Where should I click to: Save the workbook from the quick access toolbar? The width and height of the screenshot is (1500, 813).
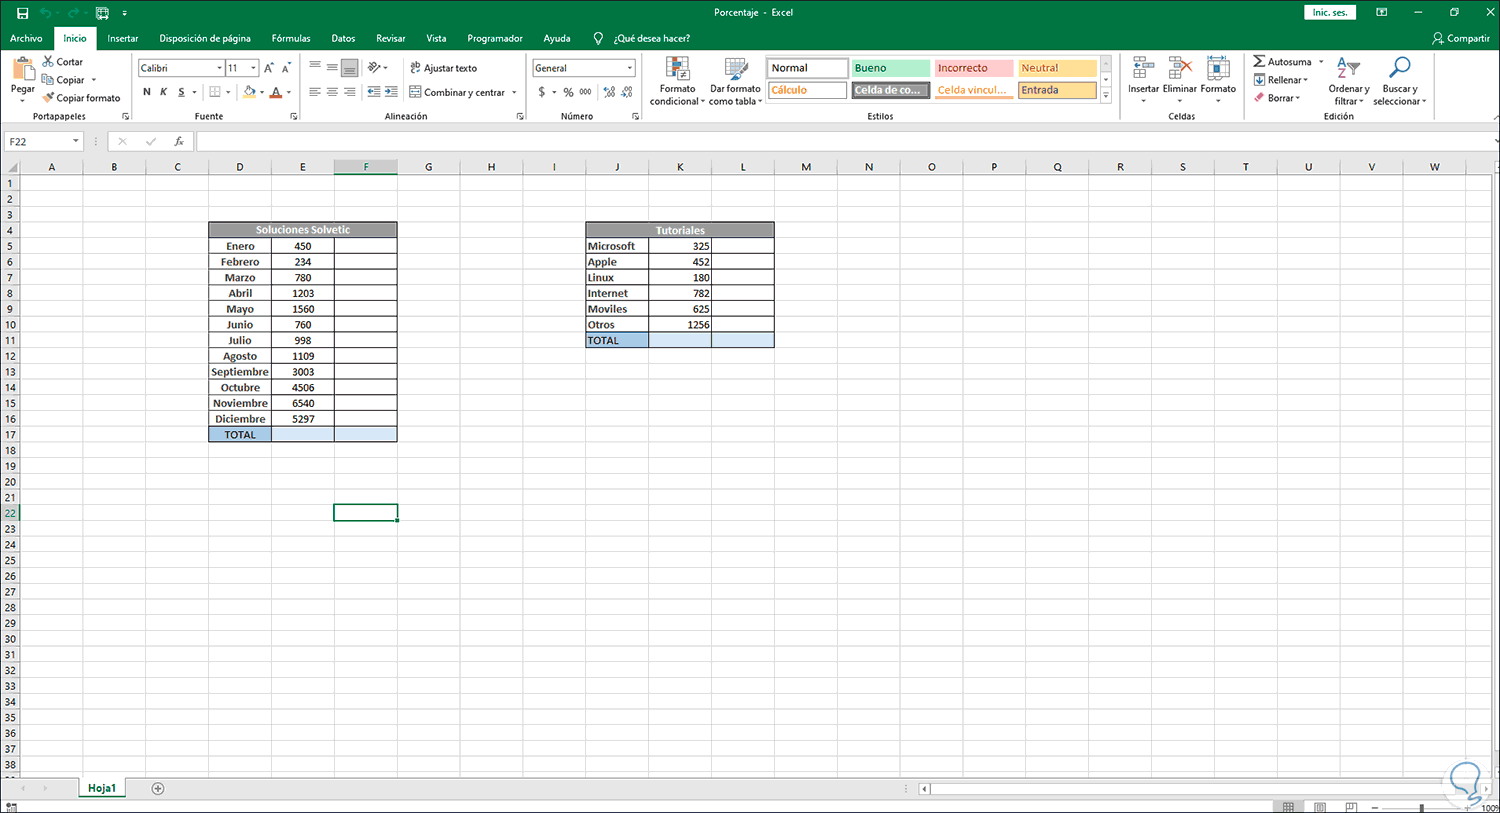(22, 13)
